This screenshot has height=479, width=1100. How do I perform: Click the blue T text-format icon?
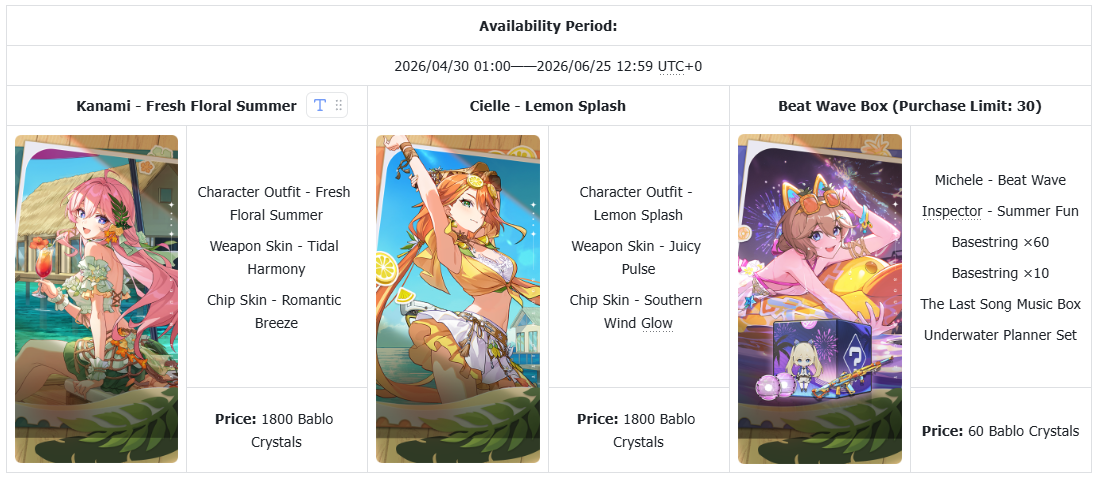click(x=320, y=106)
